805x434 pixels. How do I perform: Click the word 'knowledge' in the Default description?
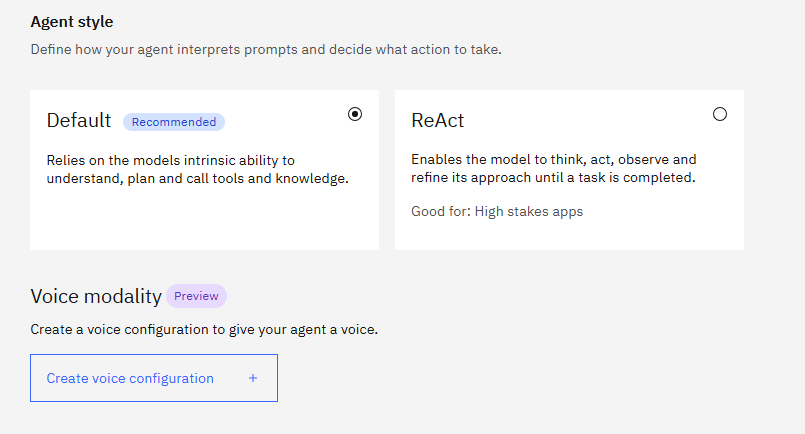(314, 178)
